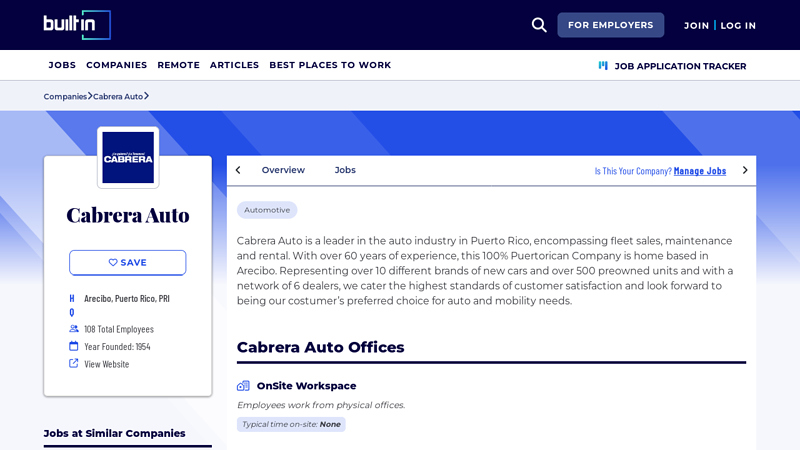This screenshot has width=800, height=450.
Task: Click 'Year Founded: 1954' text
Action: [117, 346]
